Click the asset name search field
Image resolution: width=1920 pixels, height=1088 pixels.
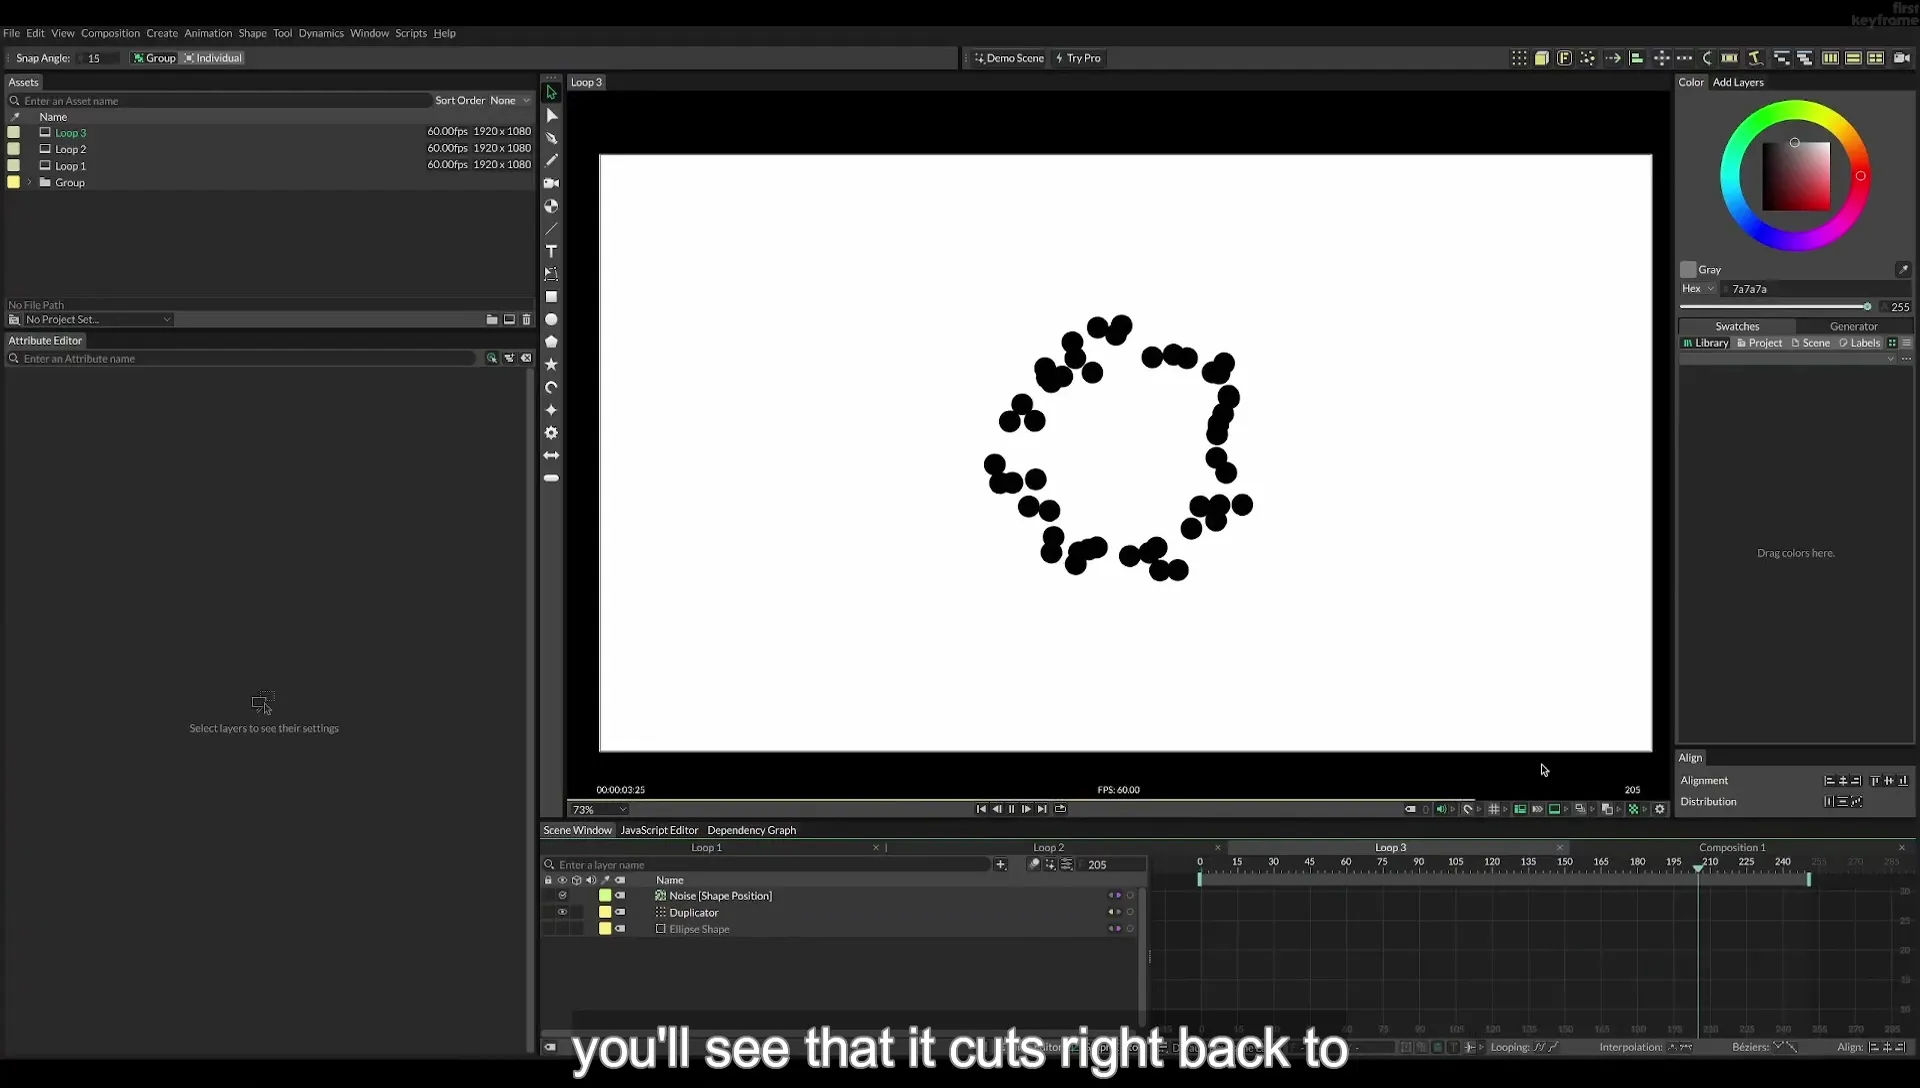[220, 101]
